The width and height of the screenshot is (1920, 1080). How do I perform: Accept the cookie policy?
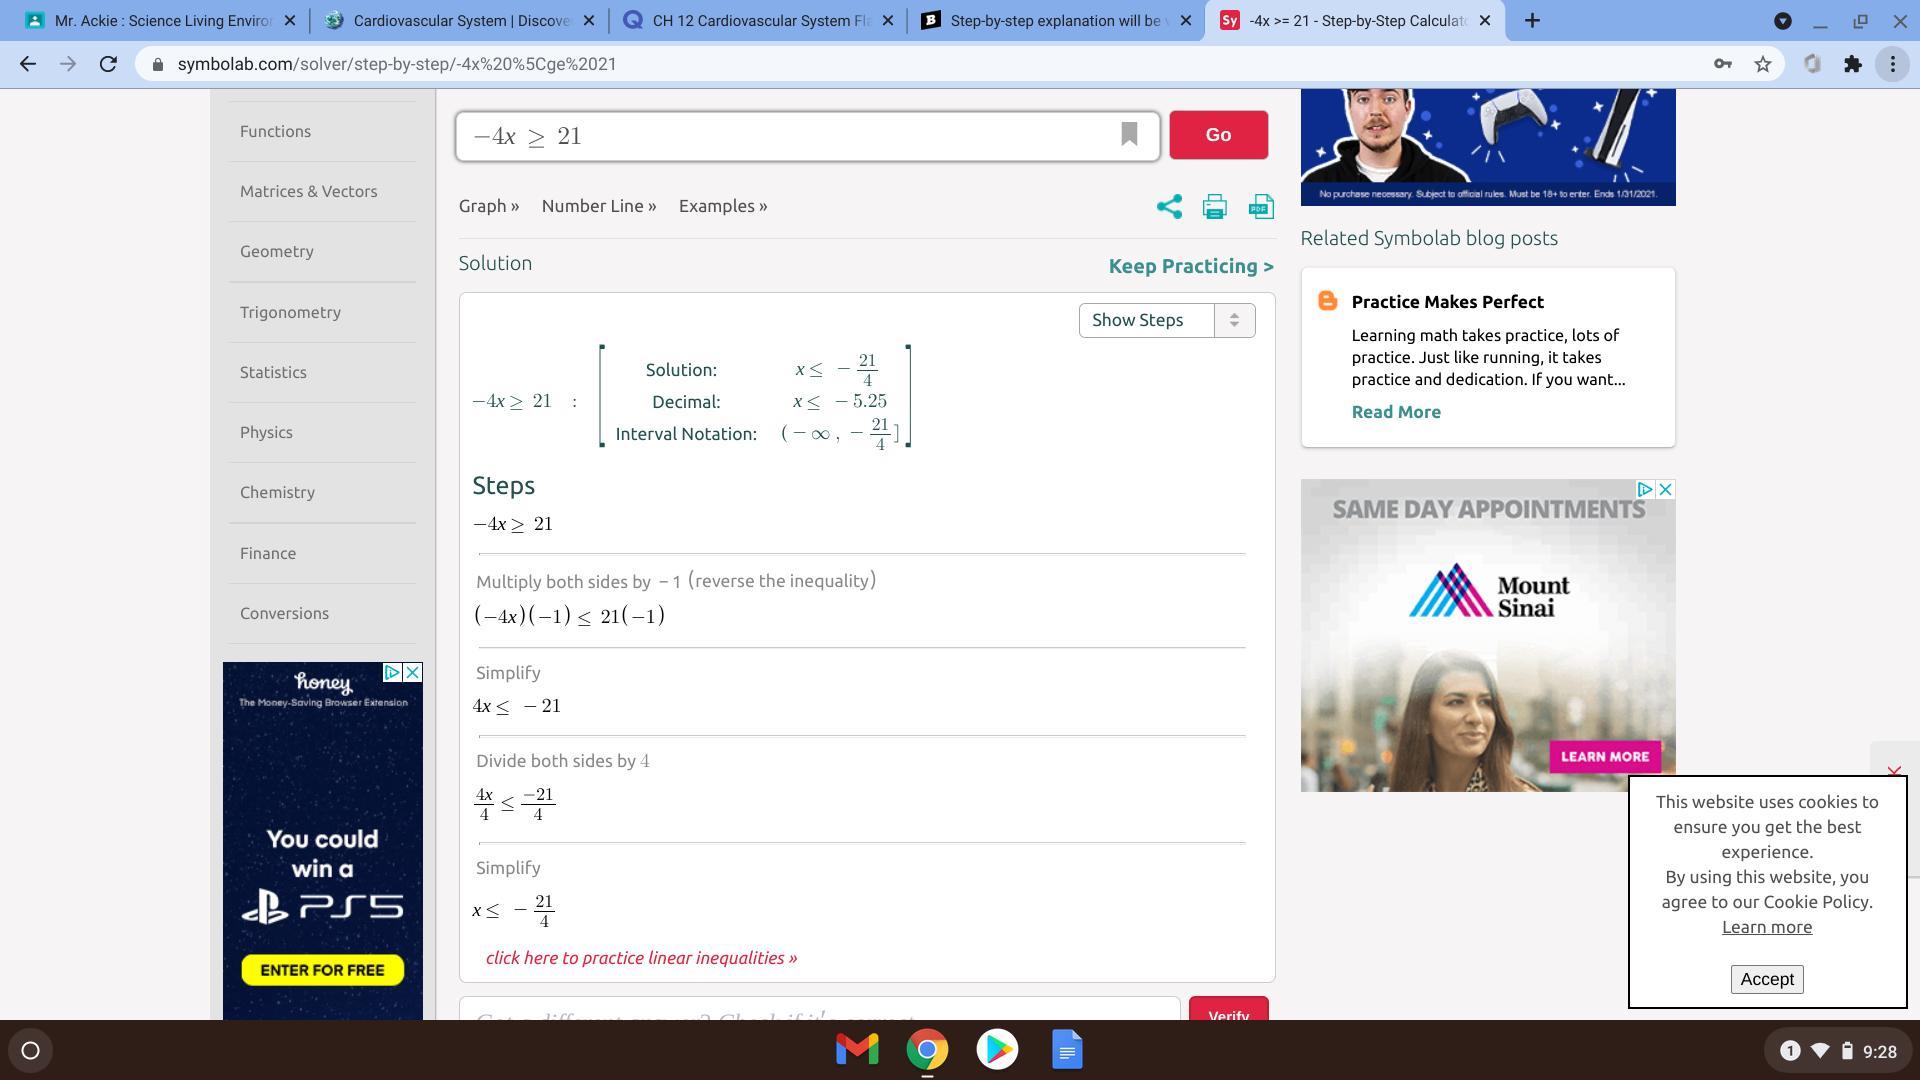(x=1766, y=979)
